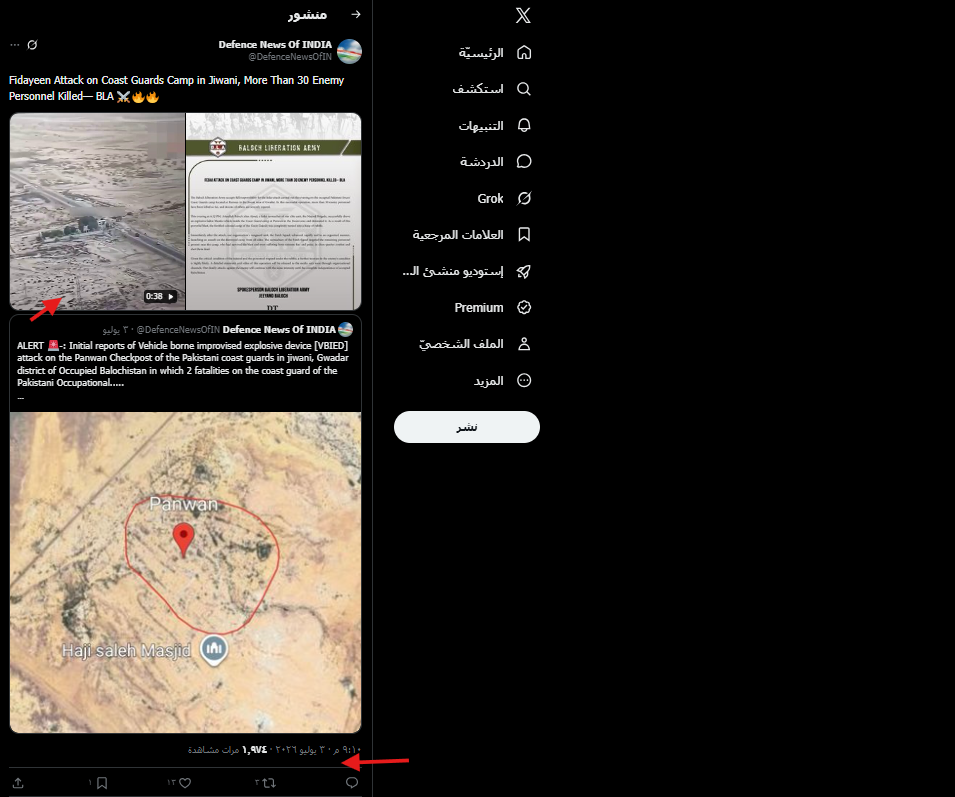Screen dimensions: 955x797
Task: Click the Grok icon beside the post options
Action: [x=32, y=45]
